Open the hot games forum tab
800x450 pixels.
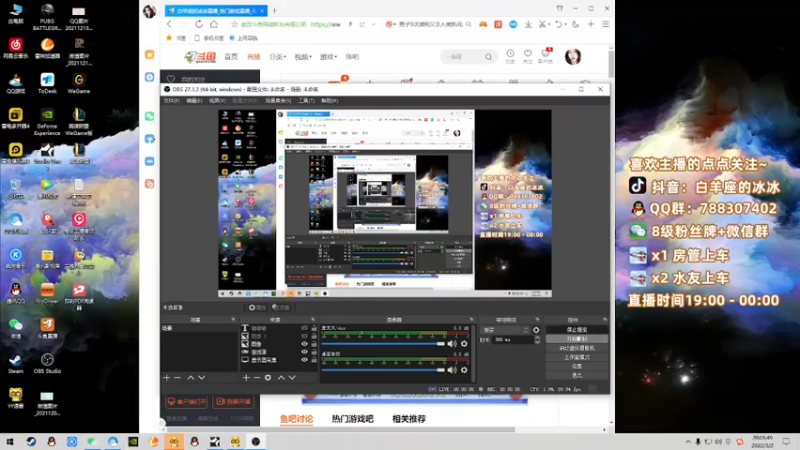coord(353,419)
